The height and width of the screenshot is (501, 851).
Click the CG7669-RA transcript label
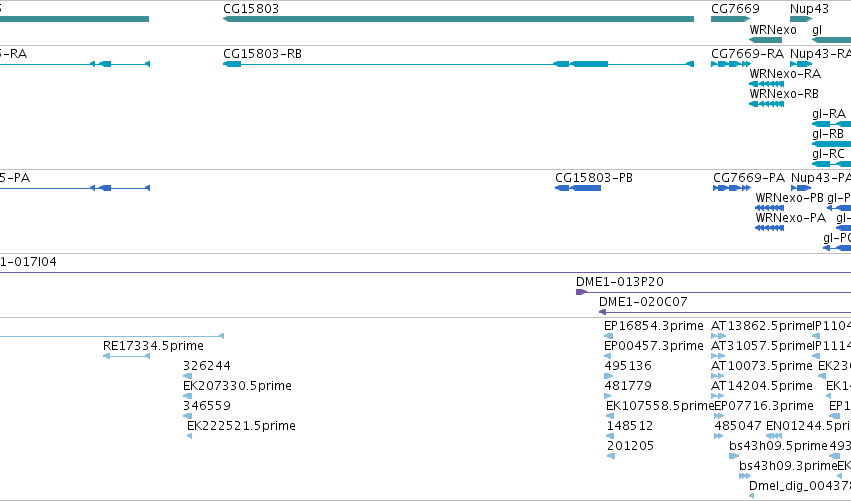(747, 54)
